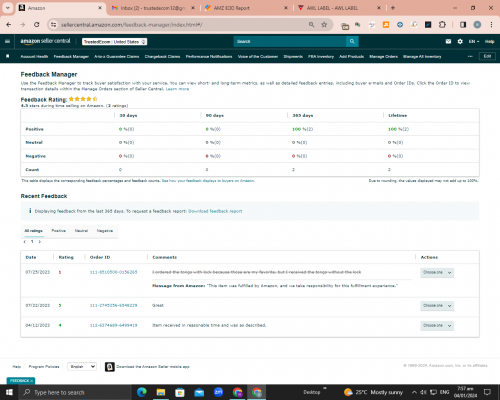Image resolution: width=500 pixels, height=400 pixels.
Task: Open A-to-z Guarantee Claims in favorites bar
Action: pos(116,57)
